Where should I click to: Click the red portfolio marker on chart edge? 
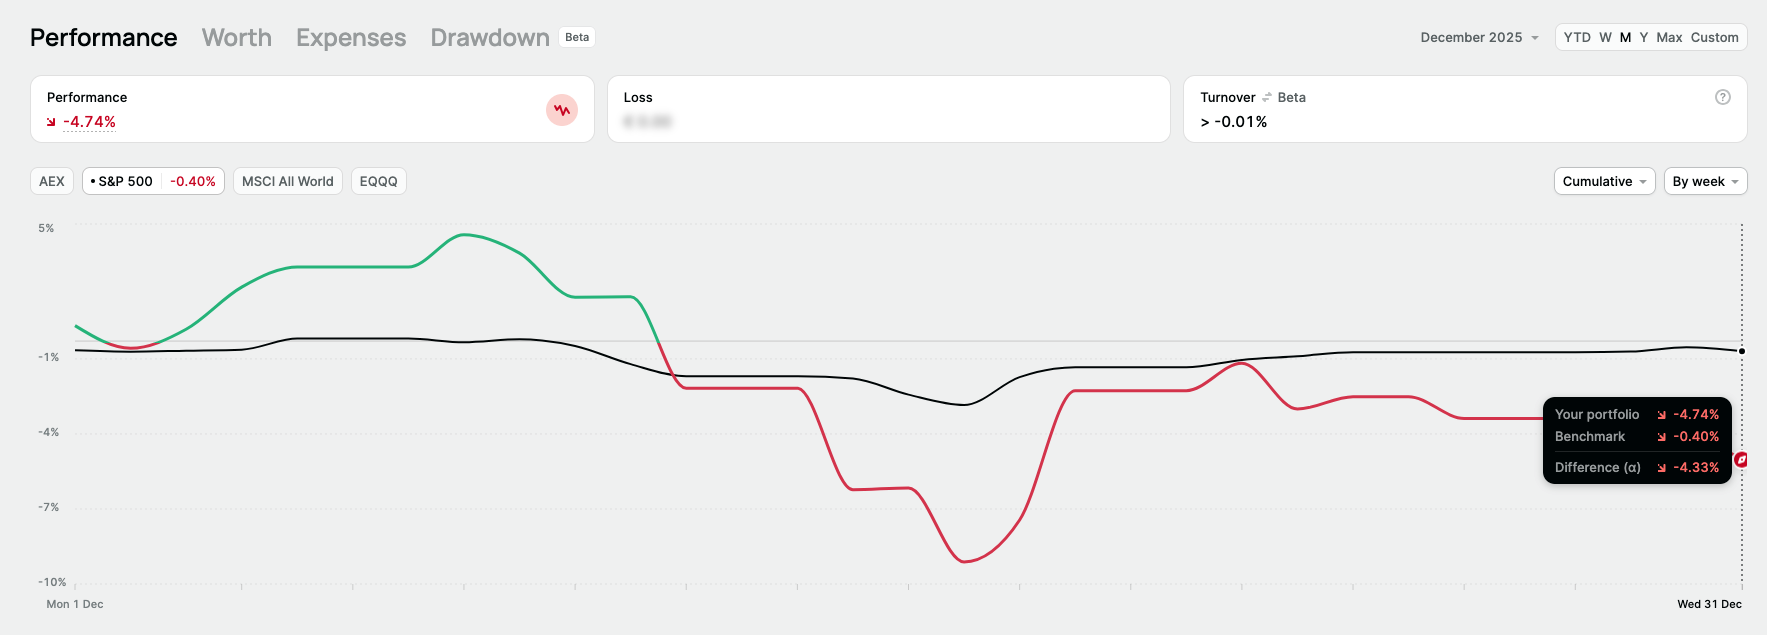tap(1741, 459)
